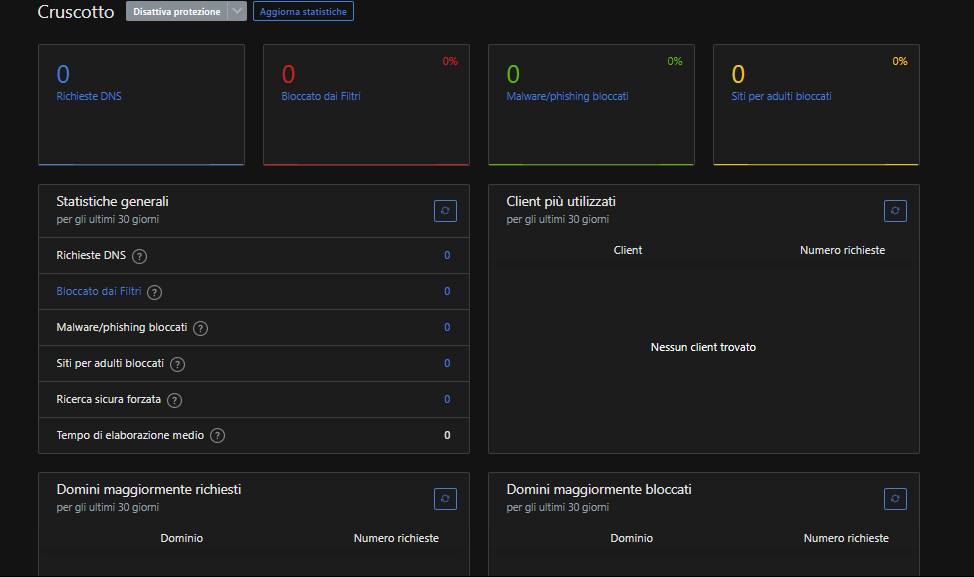
Task: Refresh the Client più utilizzati panel
Action: click(895, 210)
